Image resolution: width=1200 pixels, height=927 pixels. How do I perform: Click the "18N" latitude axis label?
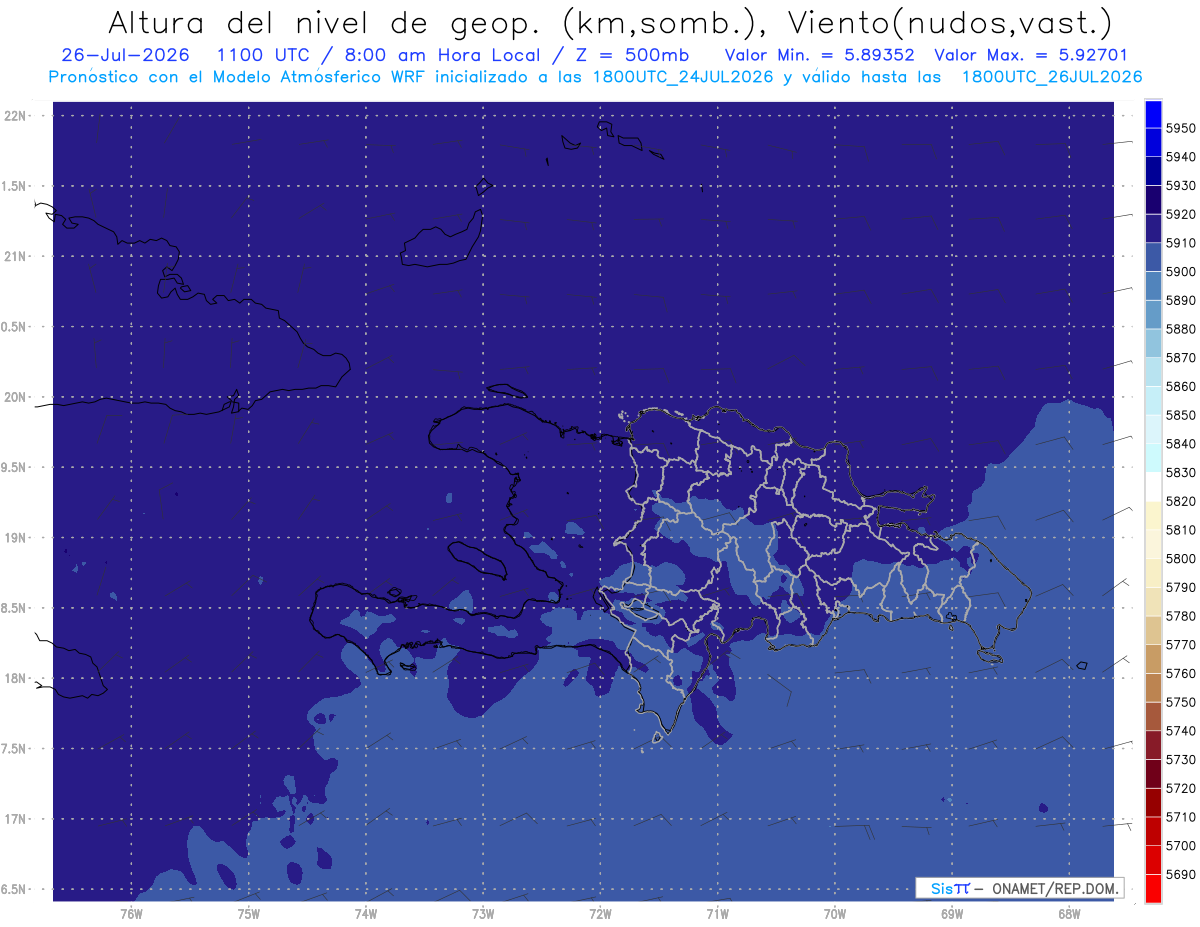pyautogui.click(x=15, y=678)
